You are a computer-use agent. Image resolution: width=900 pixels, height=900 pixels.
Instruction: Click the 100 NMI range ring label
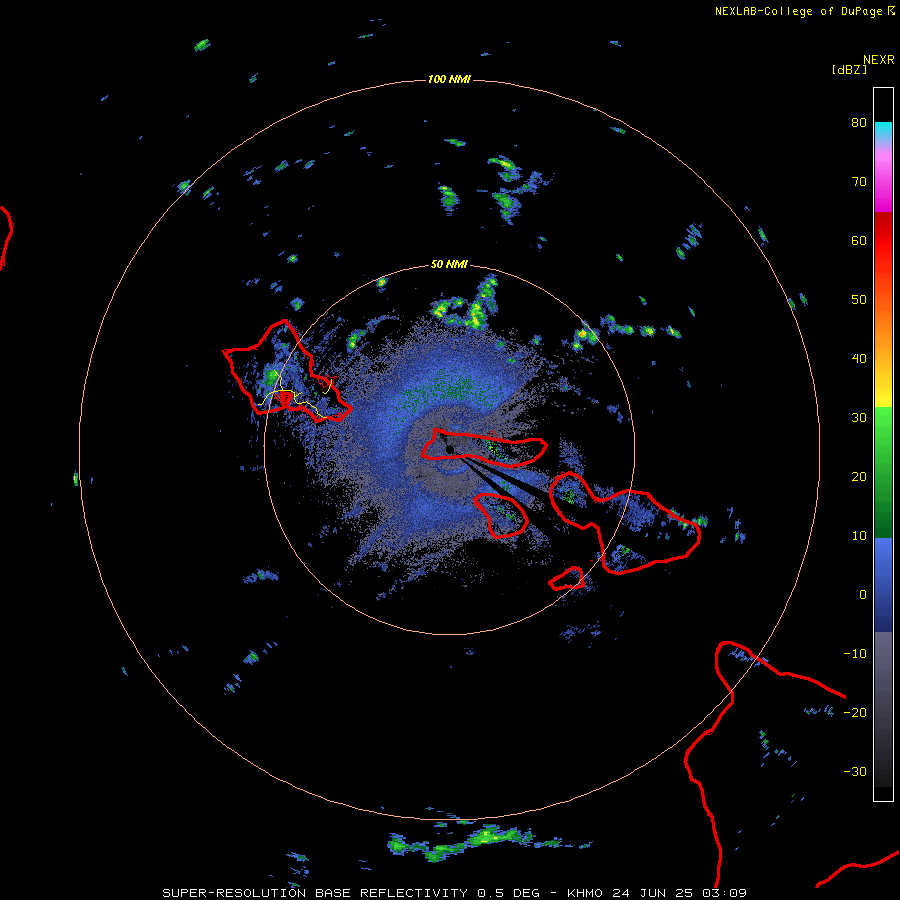pyautogui.click(x=449, y=79)
